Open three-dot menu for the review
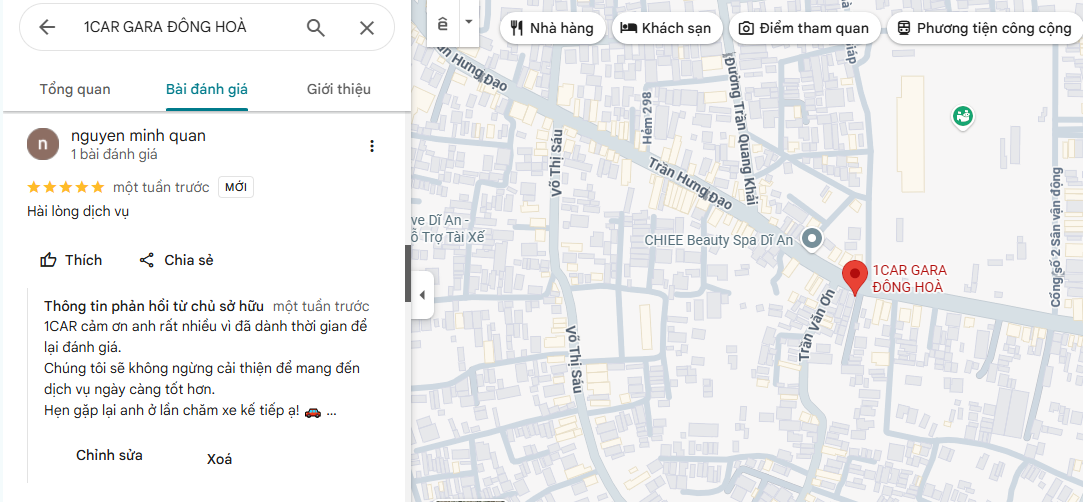The height and width of the screenshot is (502, 1083). [372, 146]
